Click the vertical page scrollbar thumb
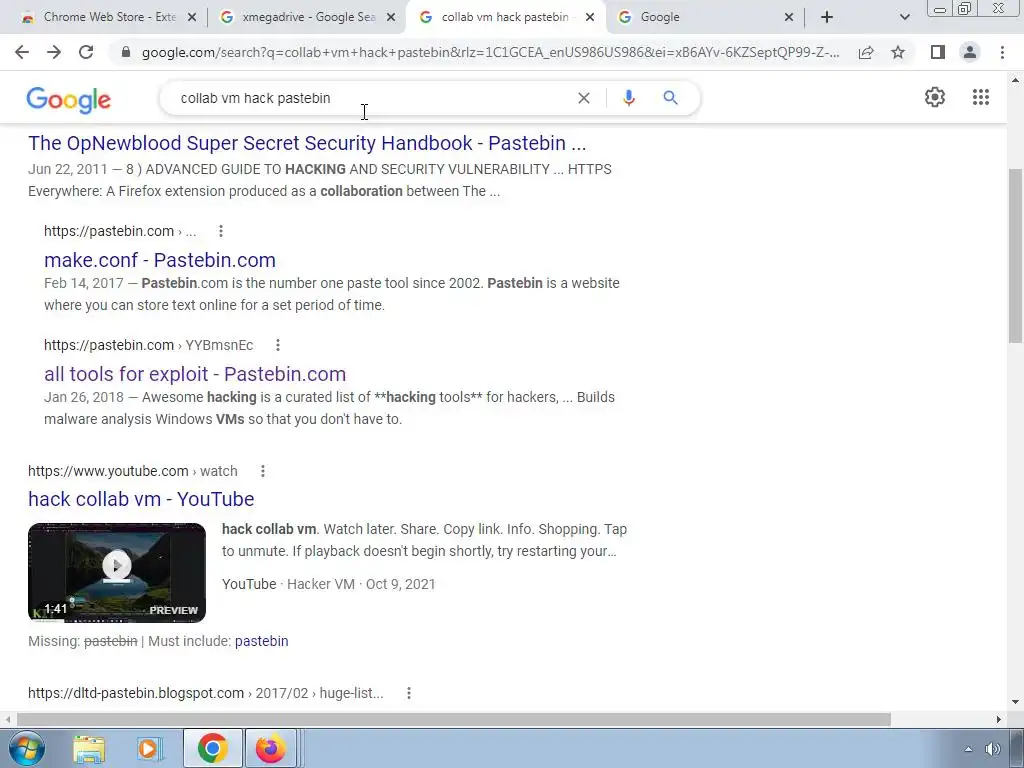The image size is (1024, 768). point(1015,255)
